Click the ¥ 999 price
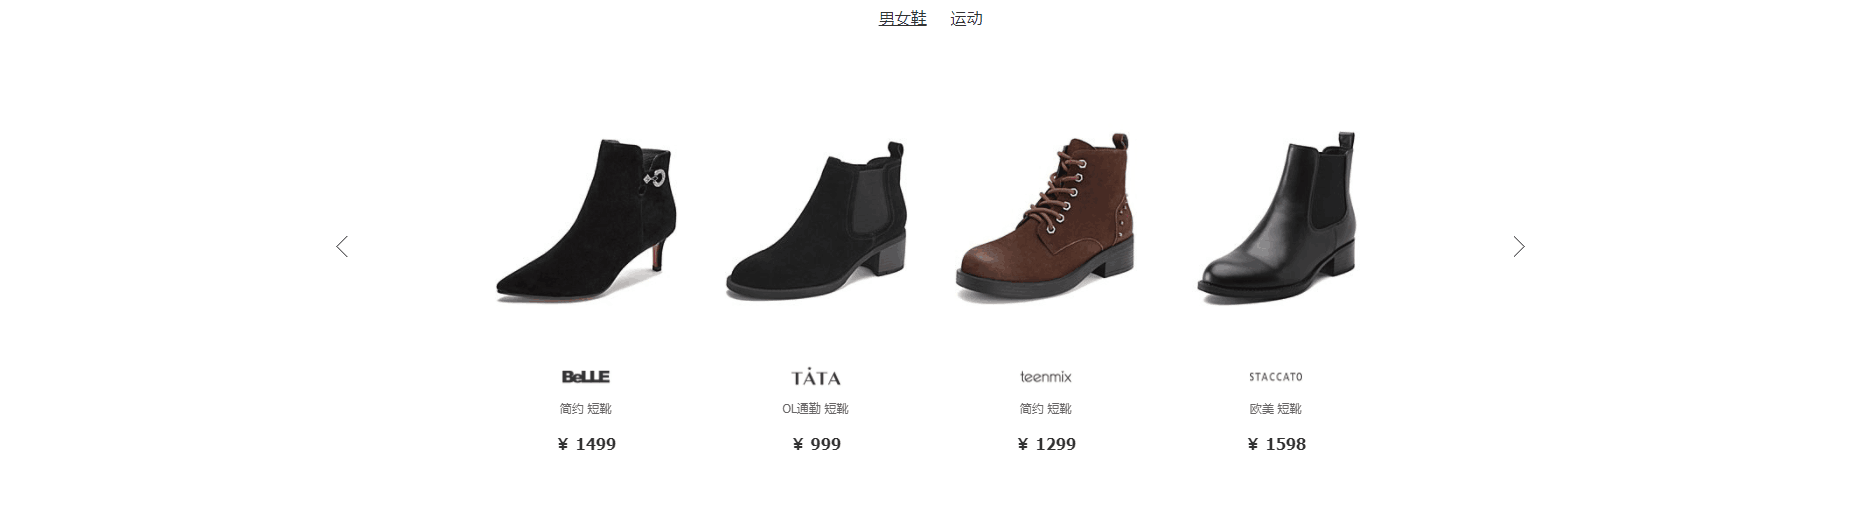1859x520 pixels. point(816,444)
